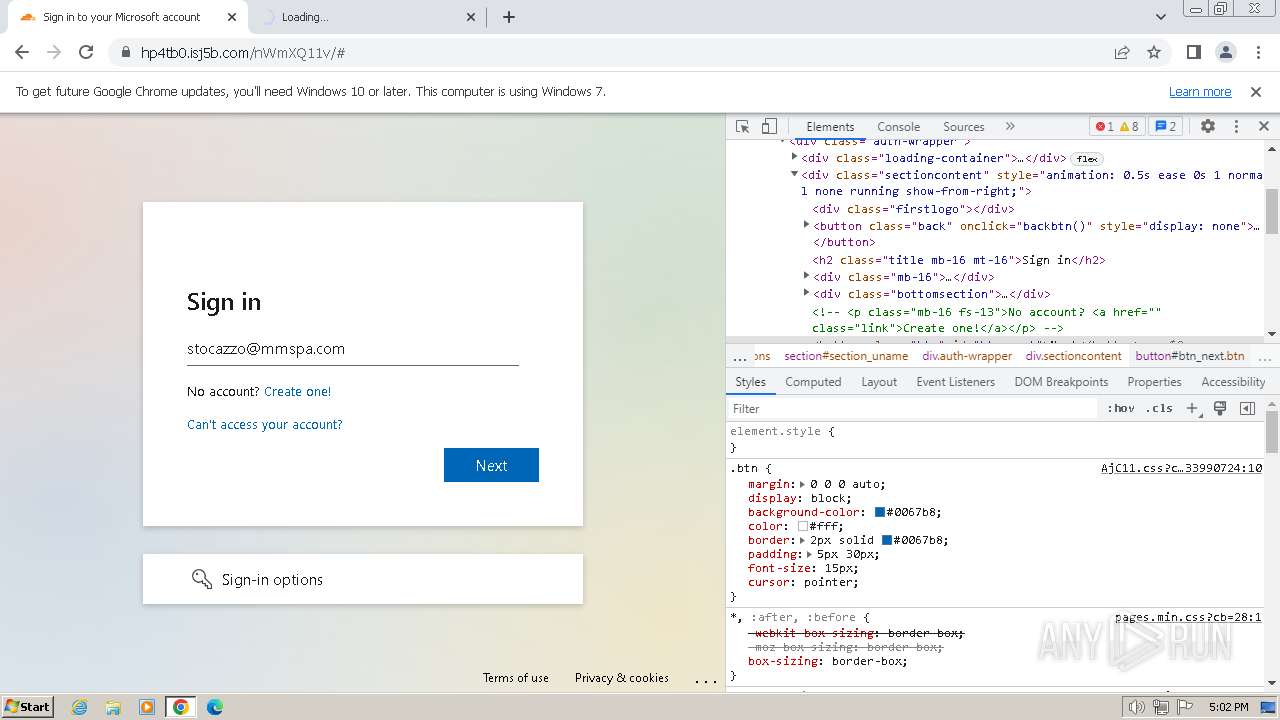Click the browser Forward arrow
The height and width of the screenshot is (720, 1280).
click(x=54, y=53)
